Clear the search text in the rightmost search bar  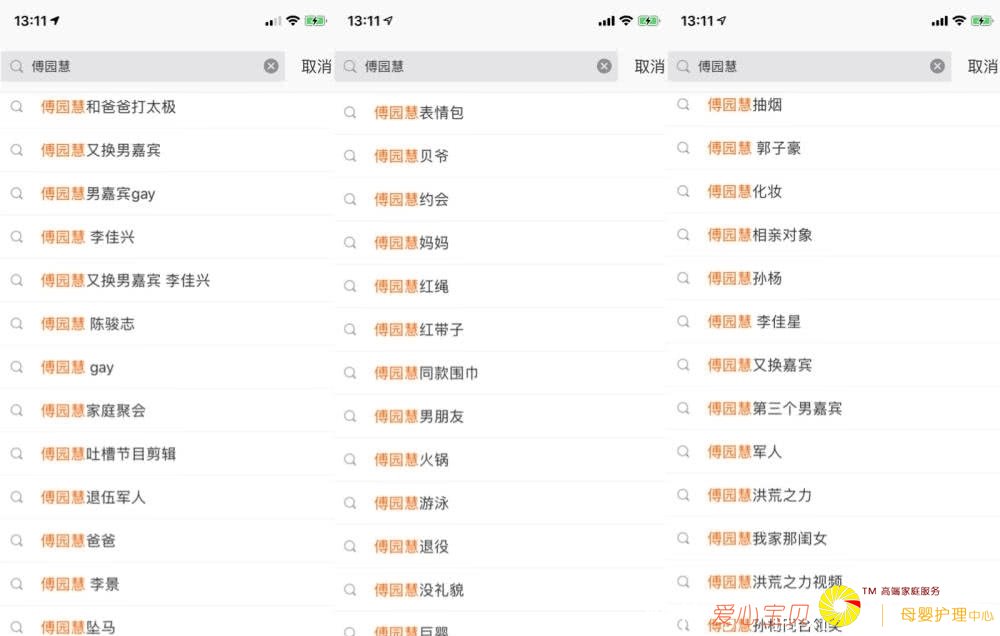point(937,66)
